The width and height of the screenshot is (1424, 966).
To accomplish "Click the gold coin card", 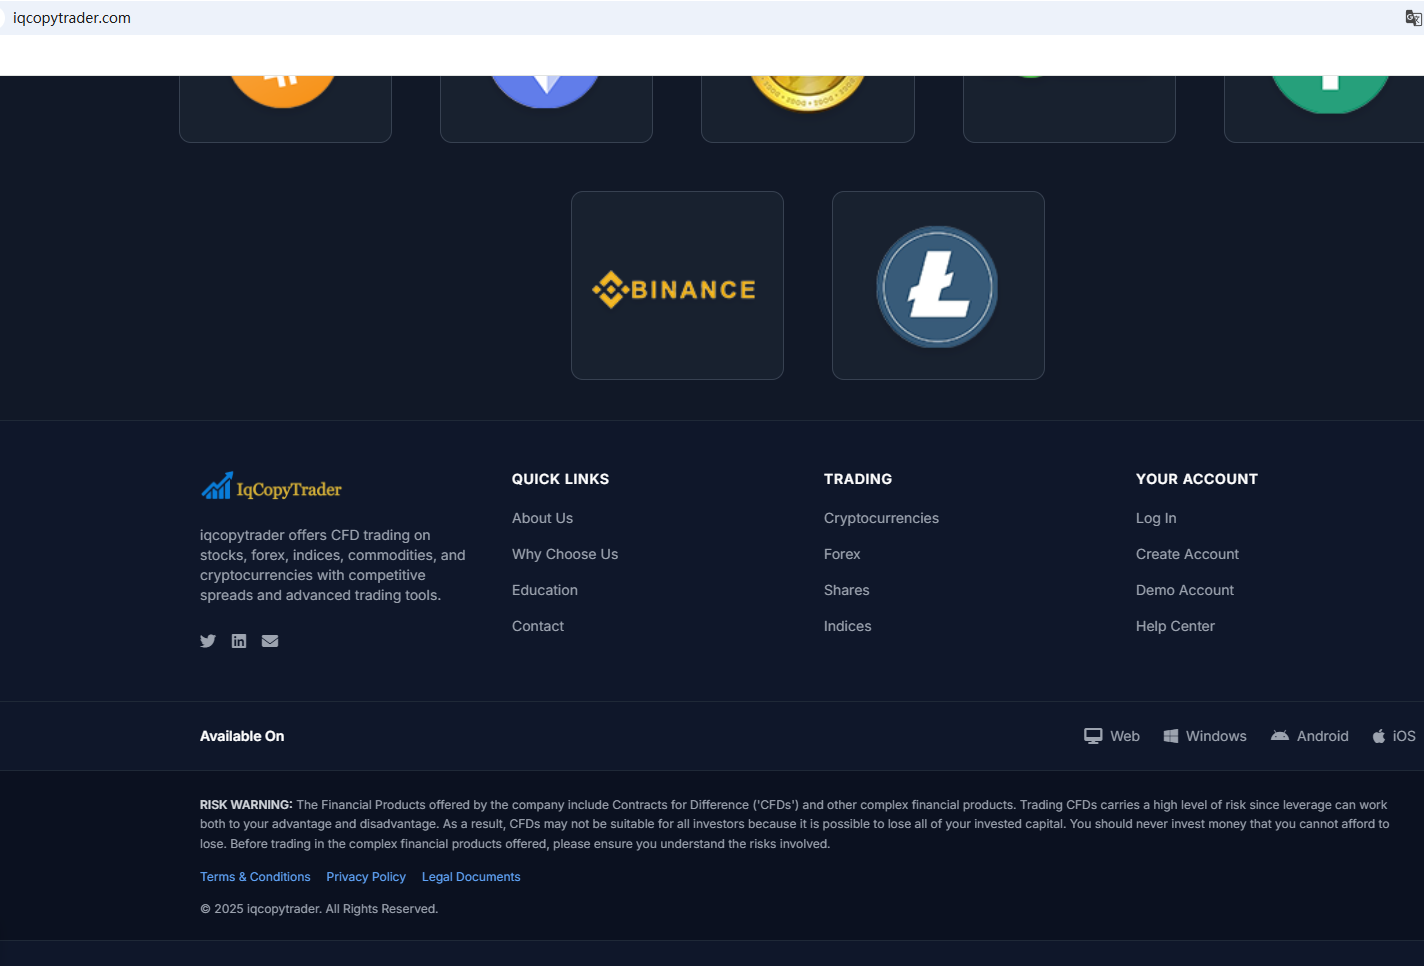I will [808, 108].
